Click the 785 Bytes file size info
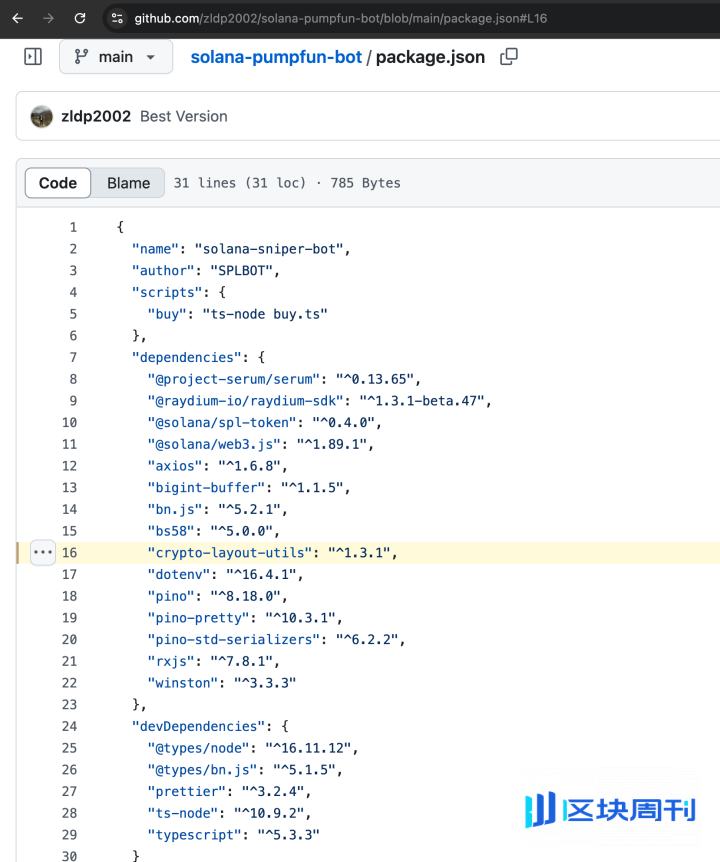The width and height of the screenshot is (720, 862). (365, 183)
